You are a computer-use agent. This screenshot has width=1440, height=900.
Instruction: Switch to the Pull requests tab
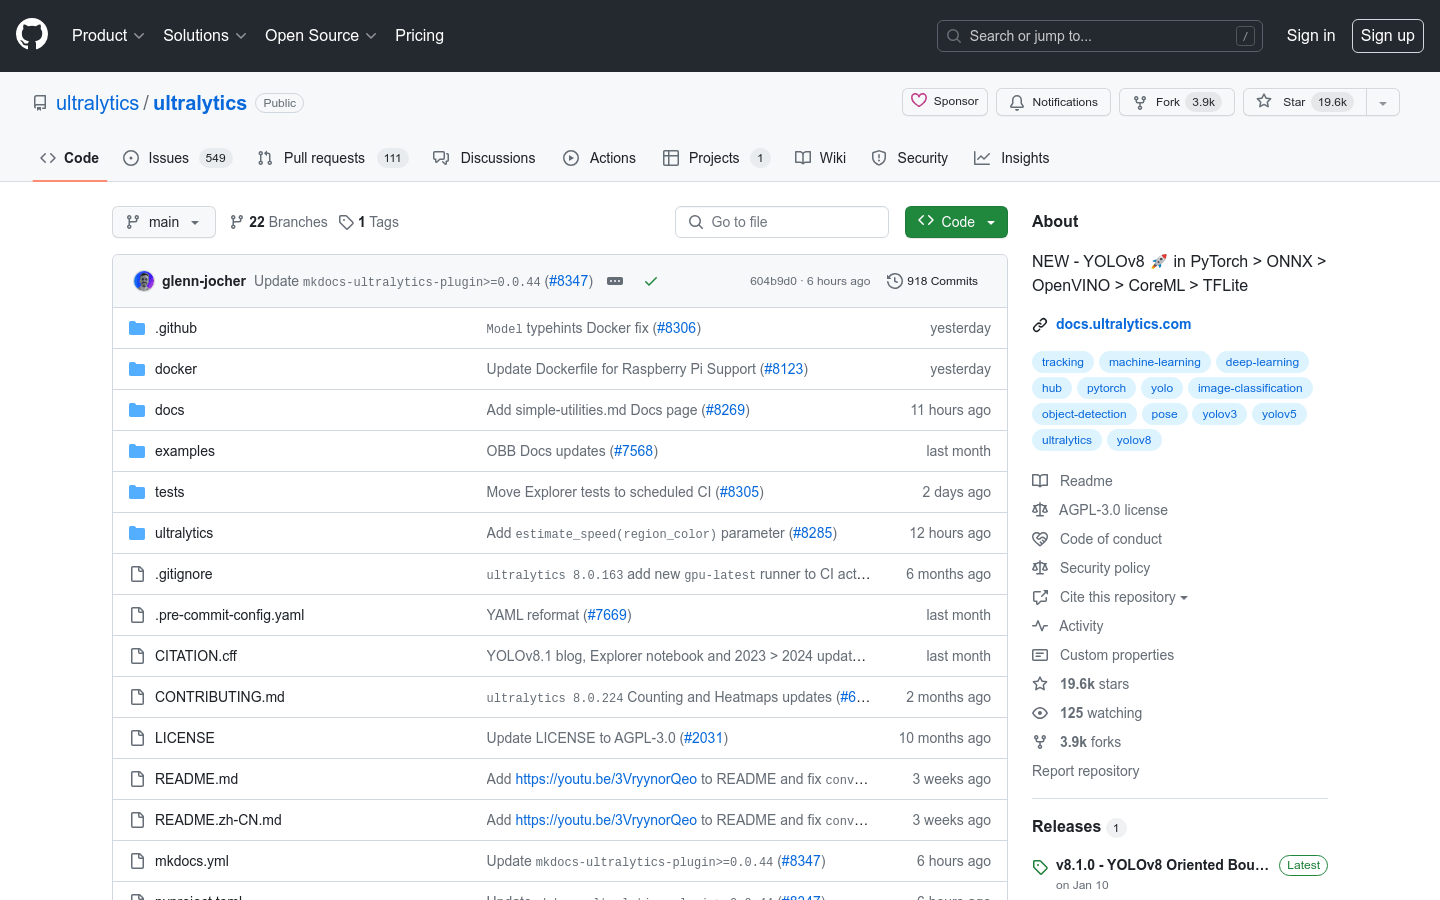coord(332,158)
